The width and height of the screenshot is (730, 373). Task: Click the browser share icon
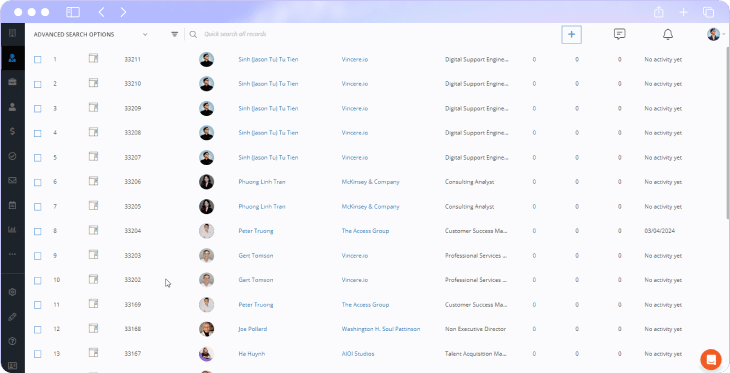click(x=659, y=12)
